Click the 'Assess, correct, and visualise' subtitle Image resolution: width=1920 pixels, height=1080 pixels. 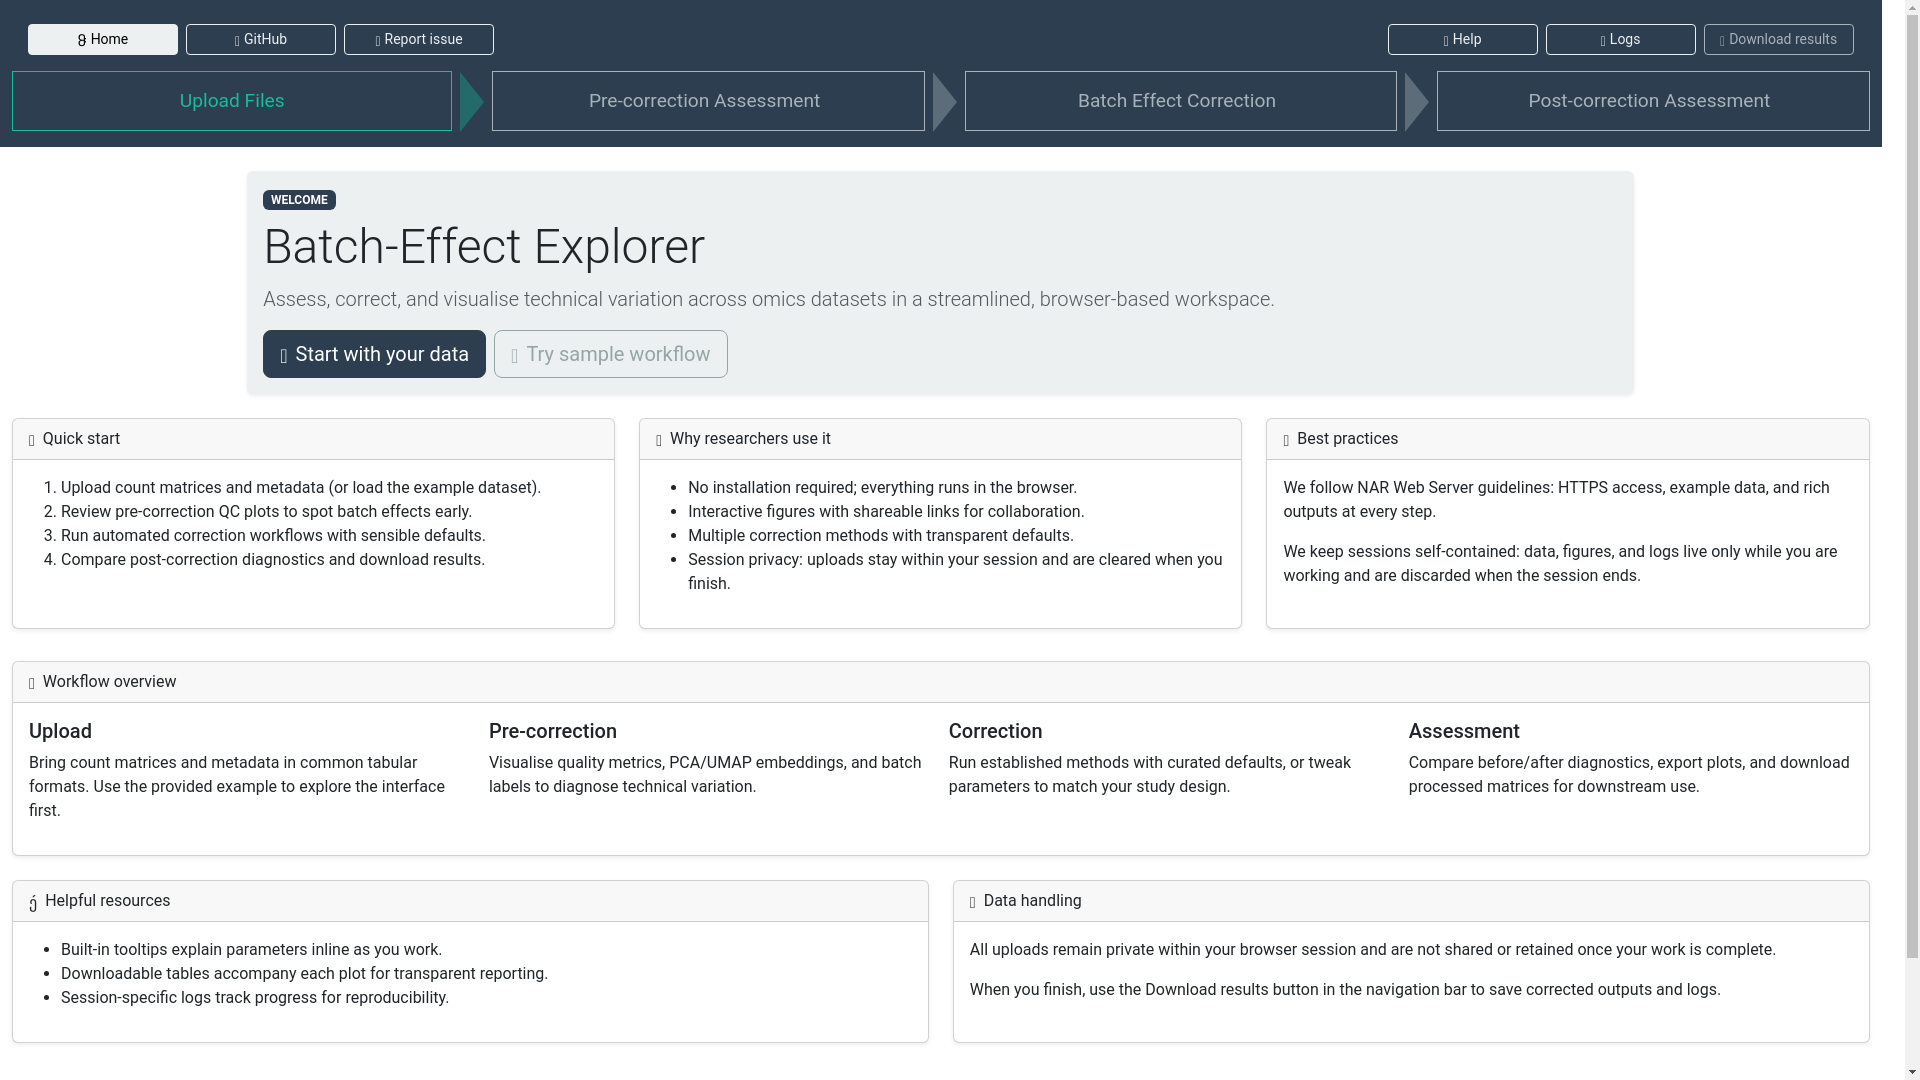[768, 300]
